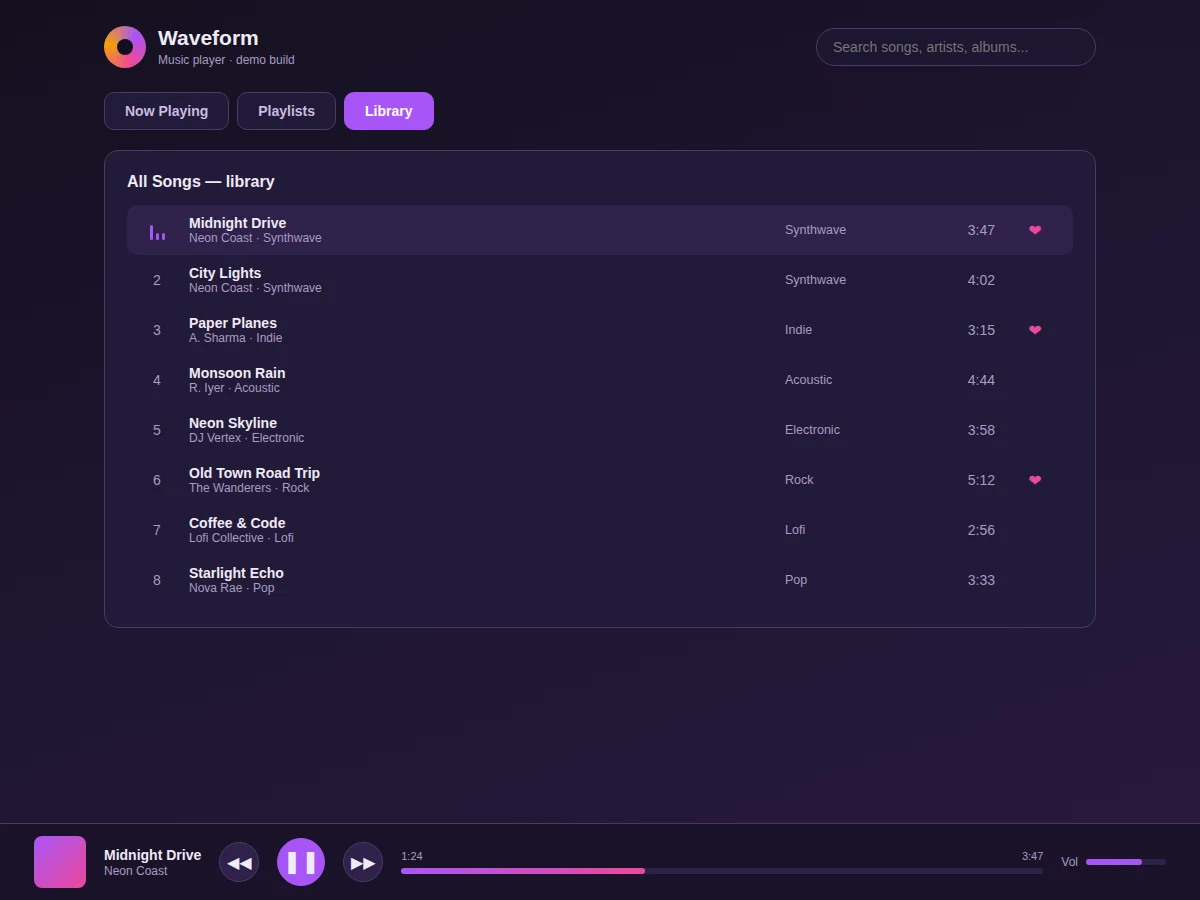Open the Now Playing tab
Viewport: 1200px width, 900px height.
166,111
